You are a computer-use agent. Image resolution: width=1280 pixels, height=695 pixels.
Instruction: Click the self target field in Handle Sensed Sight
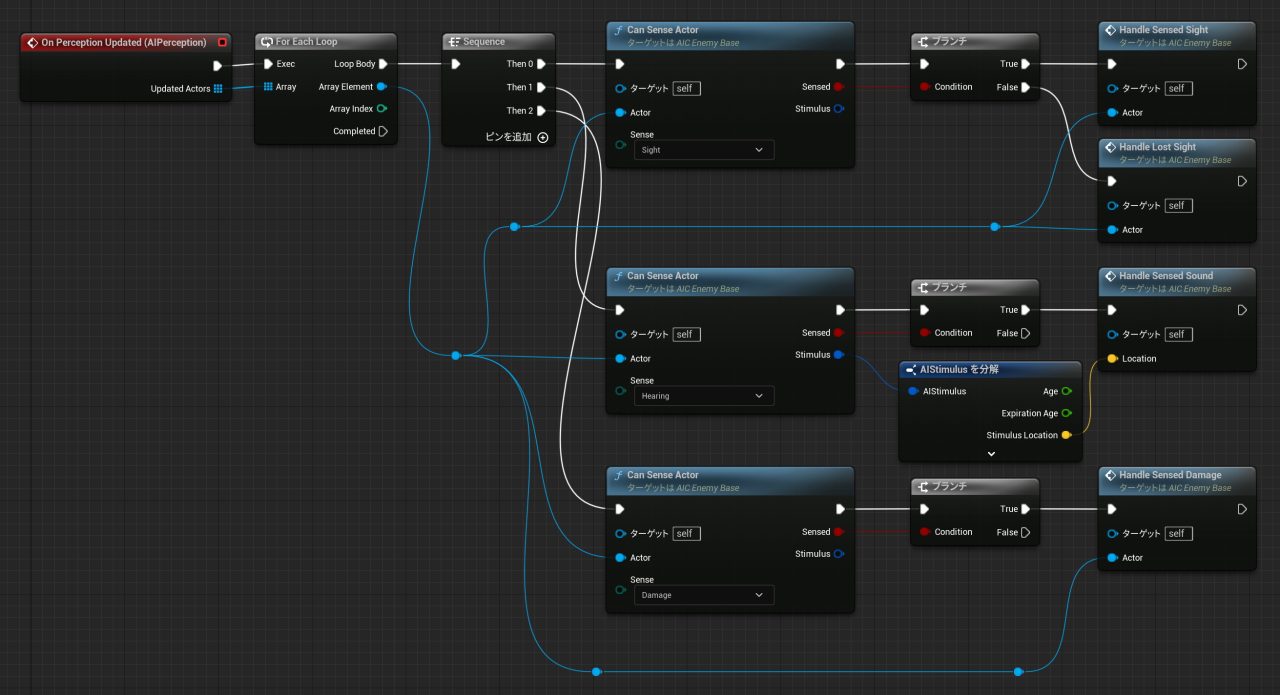1176,89
